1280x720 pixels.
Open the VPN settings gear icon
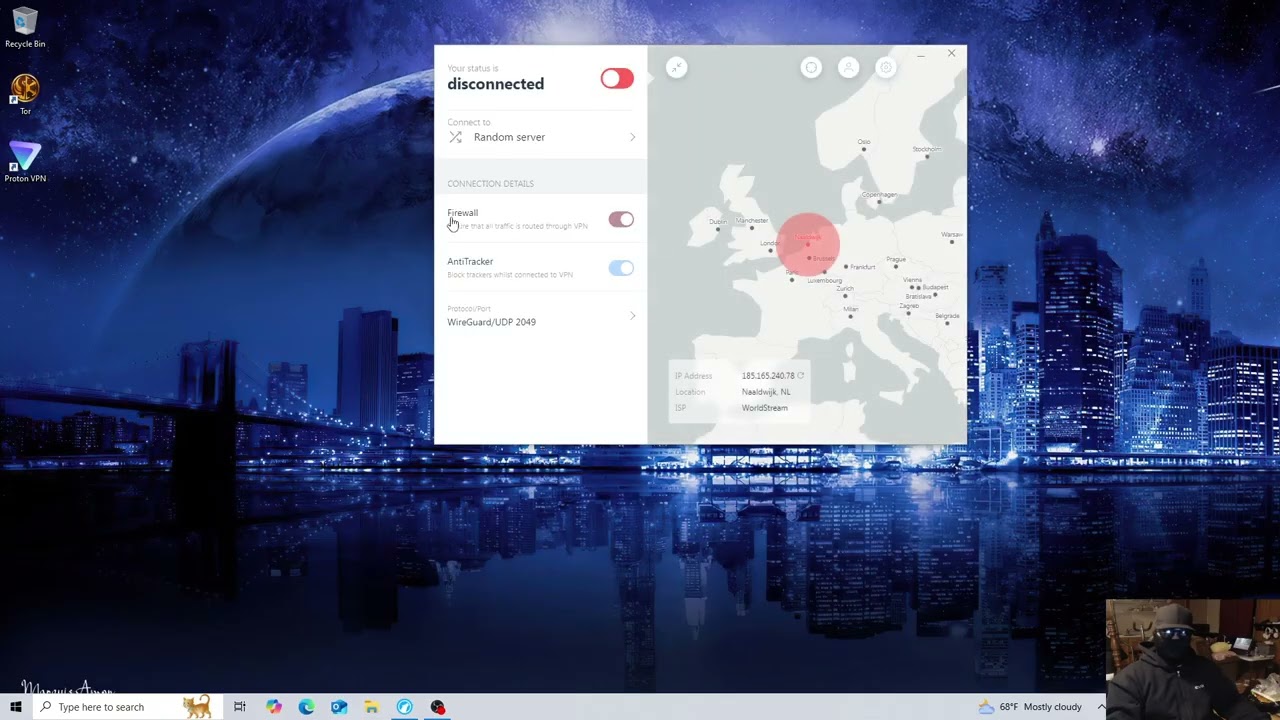coord(885,67)
